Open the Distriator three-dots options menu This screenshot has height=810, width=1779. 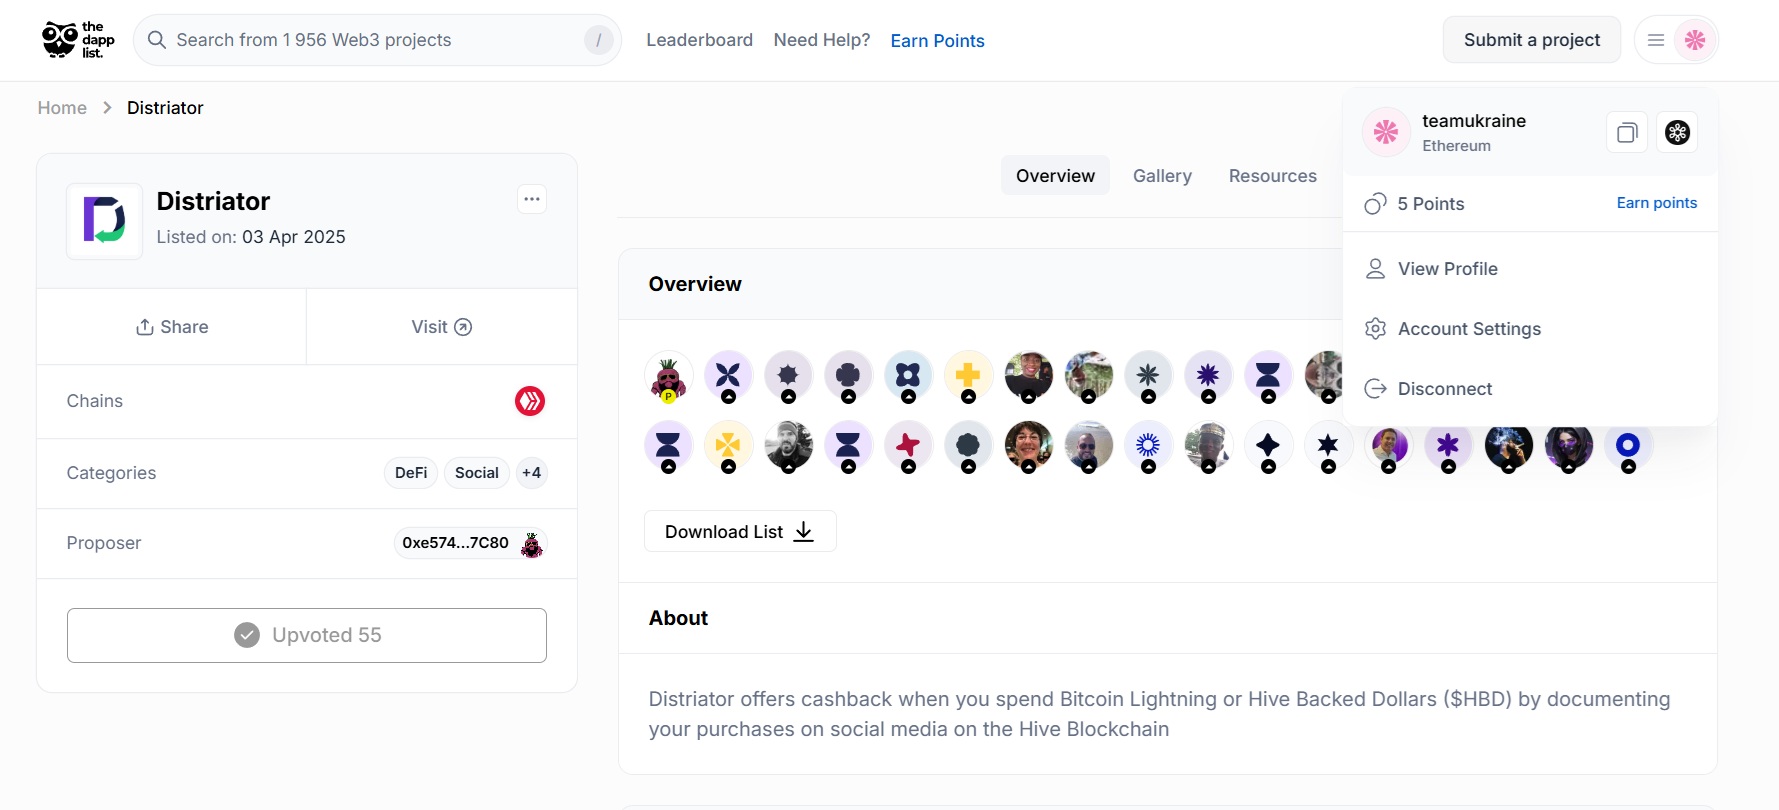tap(532, 199)
